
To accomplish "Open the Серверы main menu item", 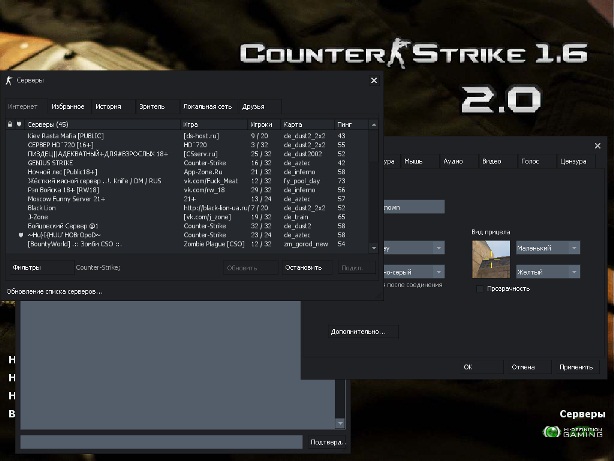I will tap(582, 414).
